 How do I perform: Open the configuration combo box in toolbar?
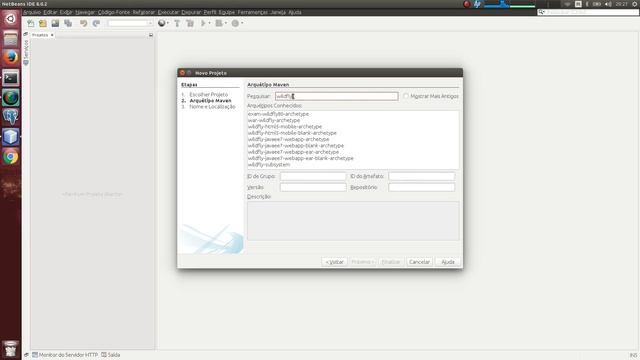[130, 23]
